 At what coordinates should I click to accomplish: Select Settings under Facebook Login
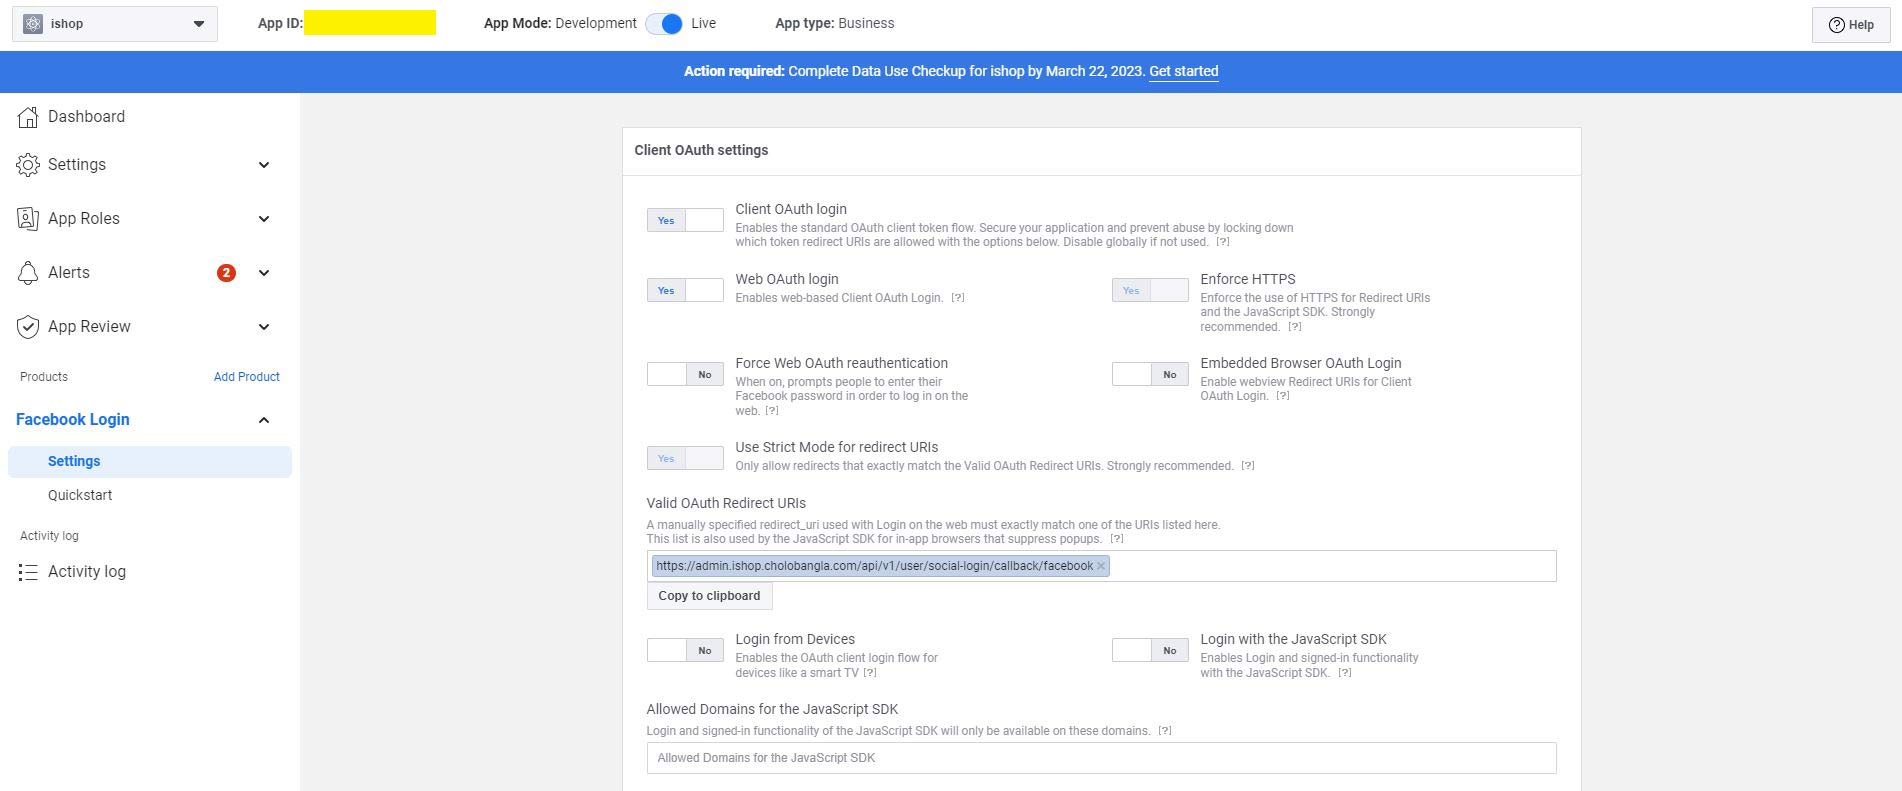click(x=74, y=461)
